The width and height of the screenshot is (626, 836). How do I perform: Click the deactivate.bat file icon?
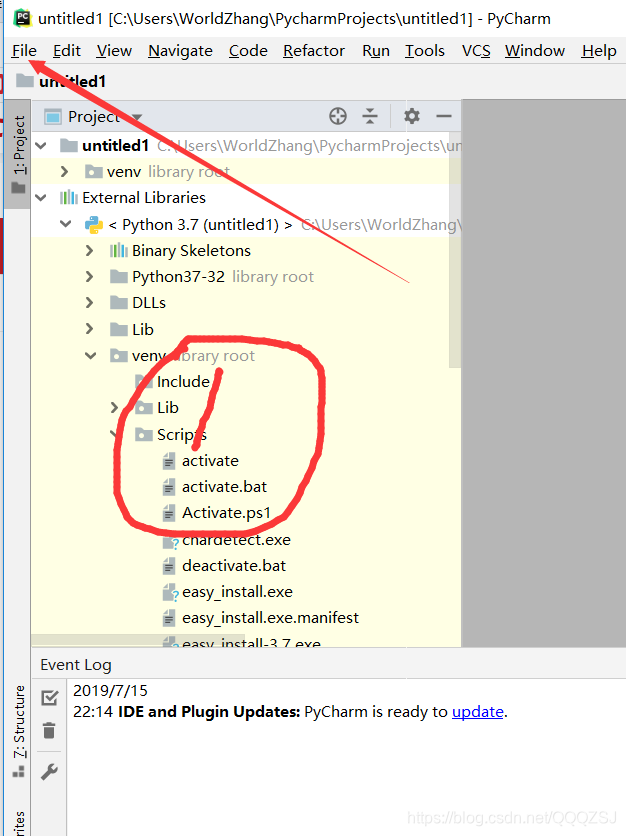168,566
